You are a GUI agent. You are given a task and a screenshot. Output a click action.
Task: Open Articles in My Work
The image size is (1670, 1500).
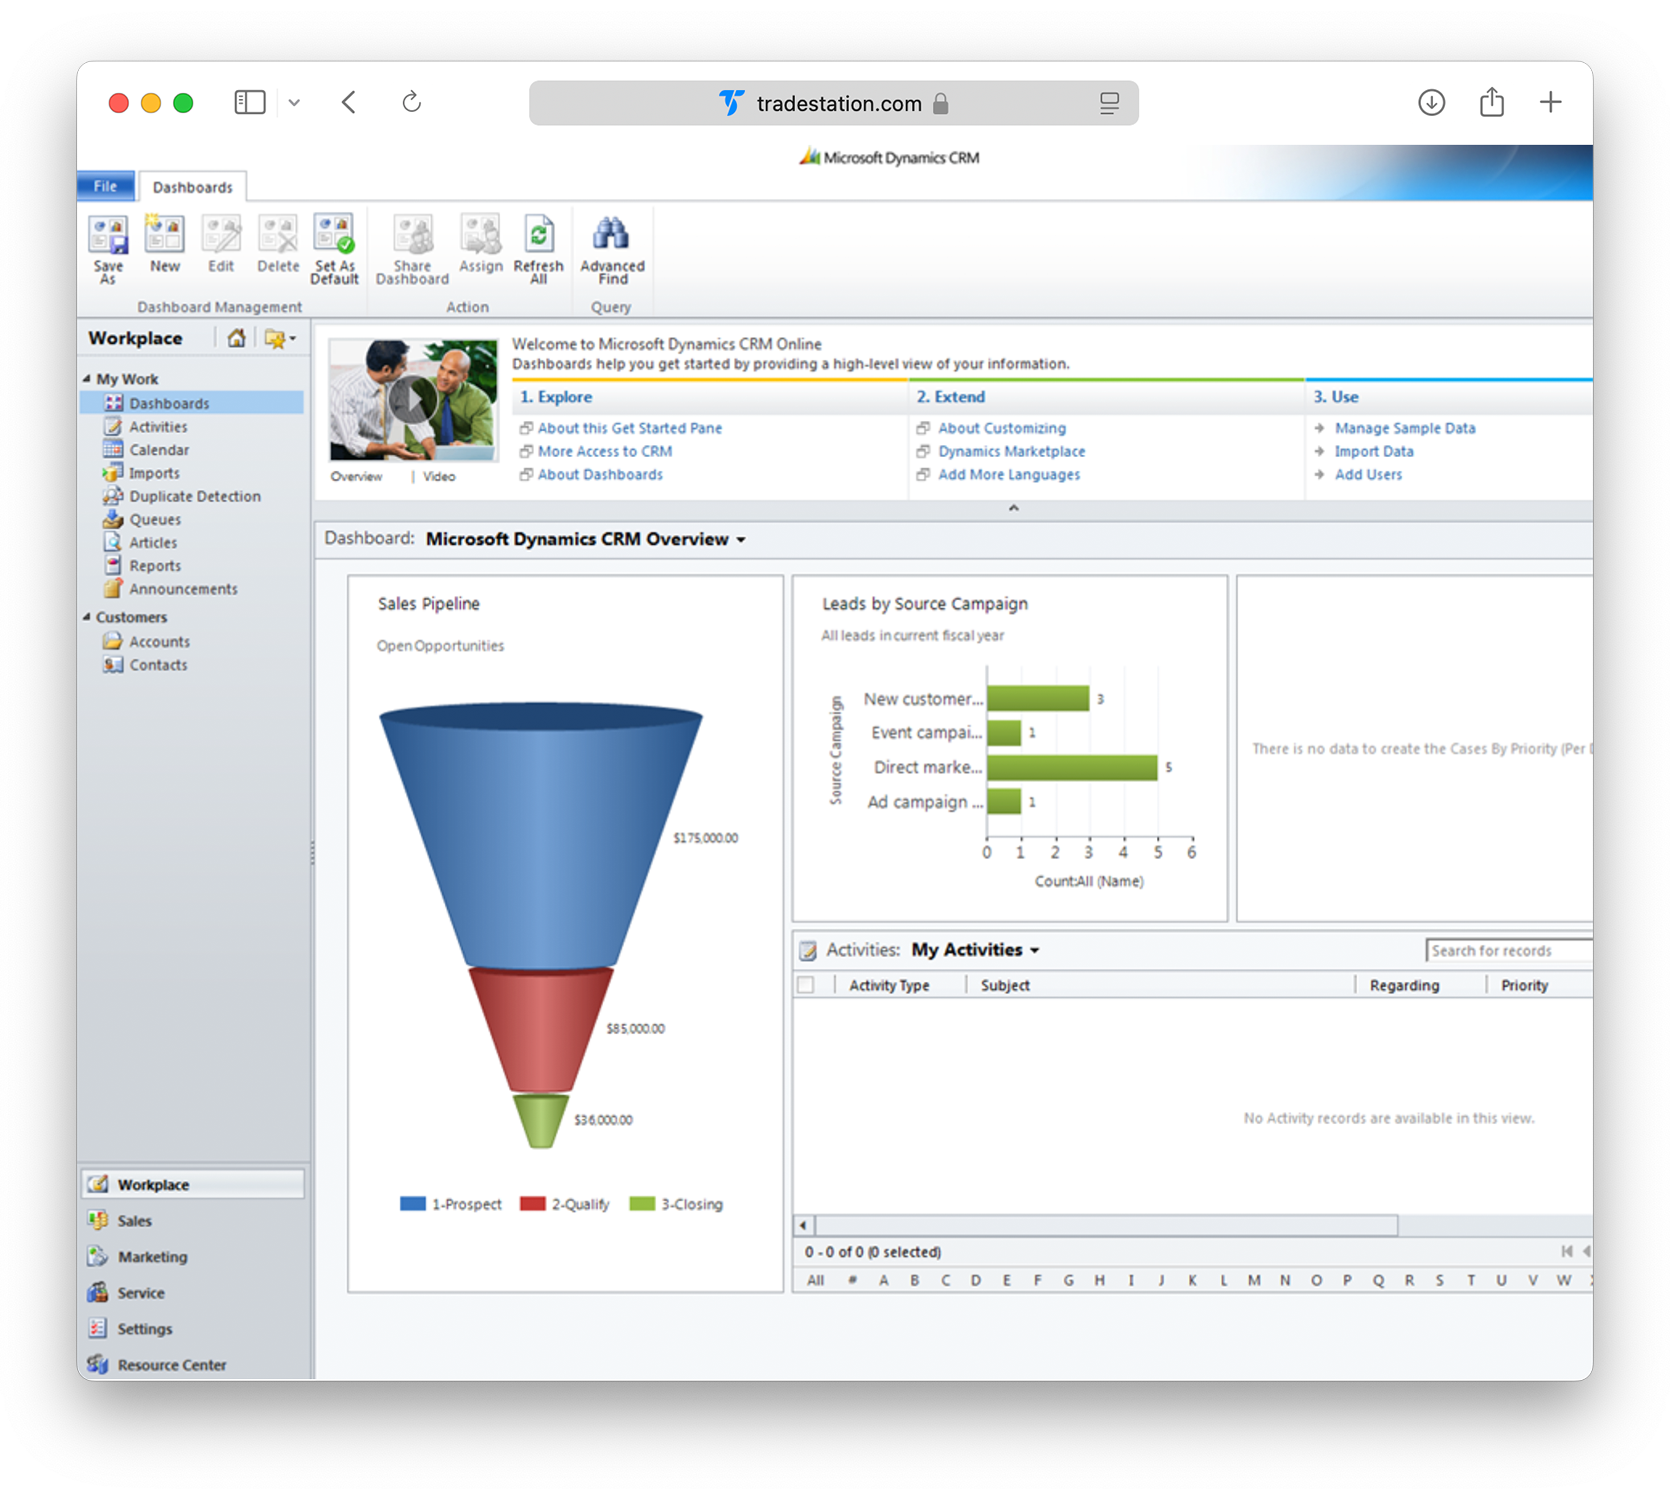point(152,541)
